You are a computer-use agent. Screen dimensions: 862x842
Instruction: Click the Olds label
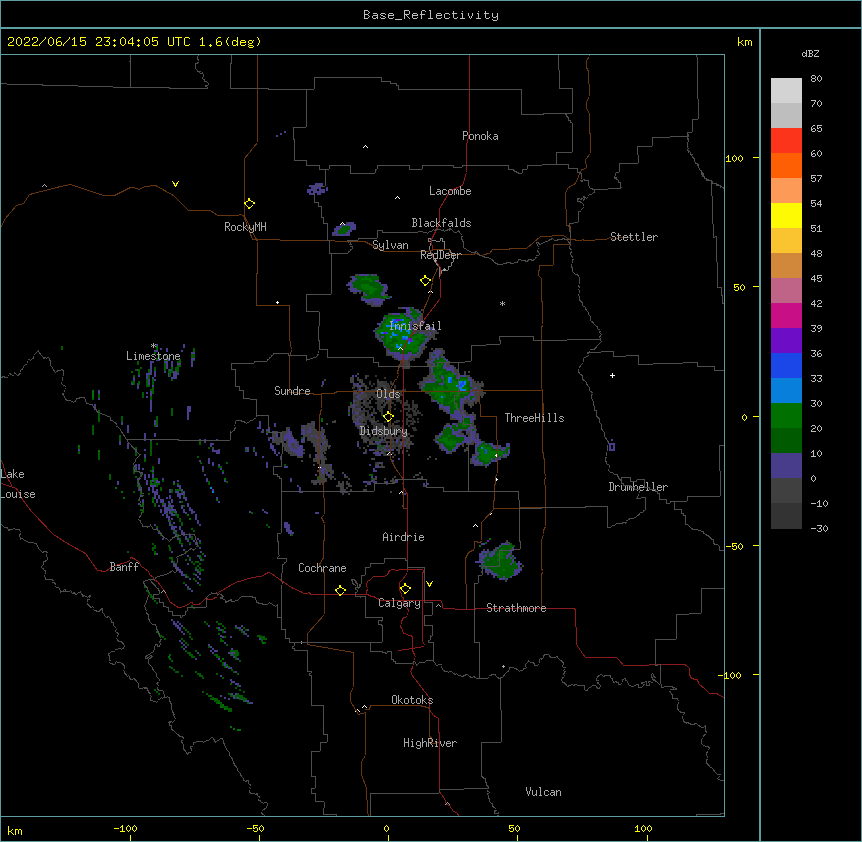[x=388, y=394]
